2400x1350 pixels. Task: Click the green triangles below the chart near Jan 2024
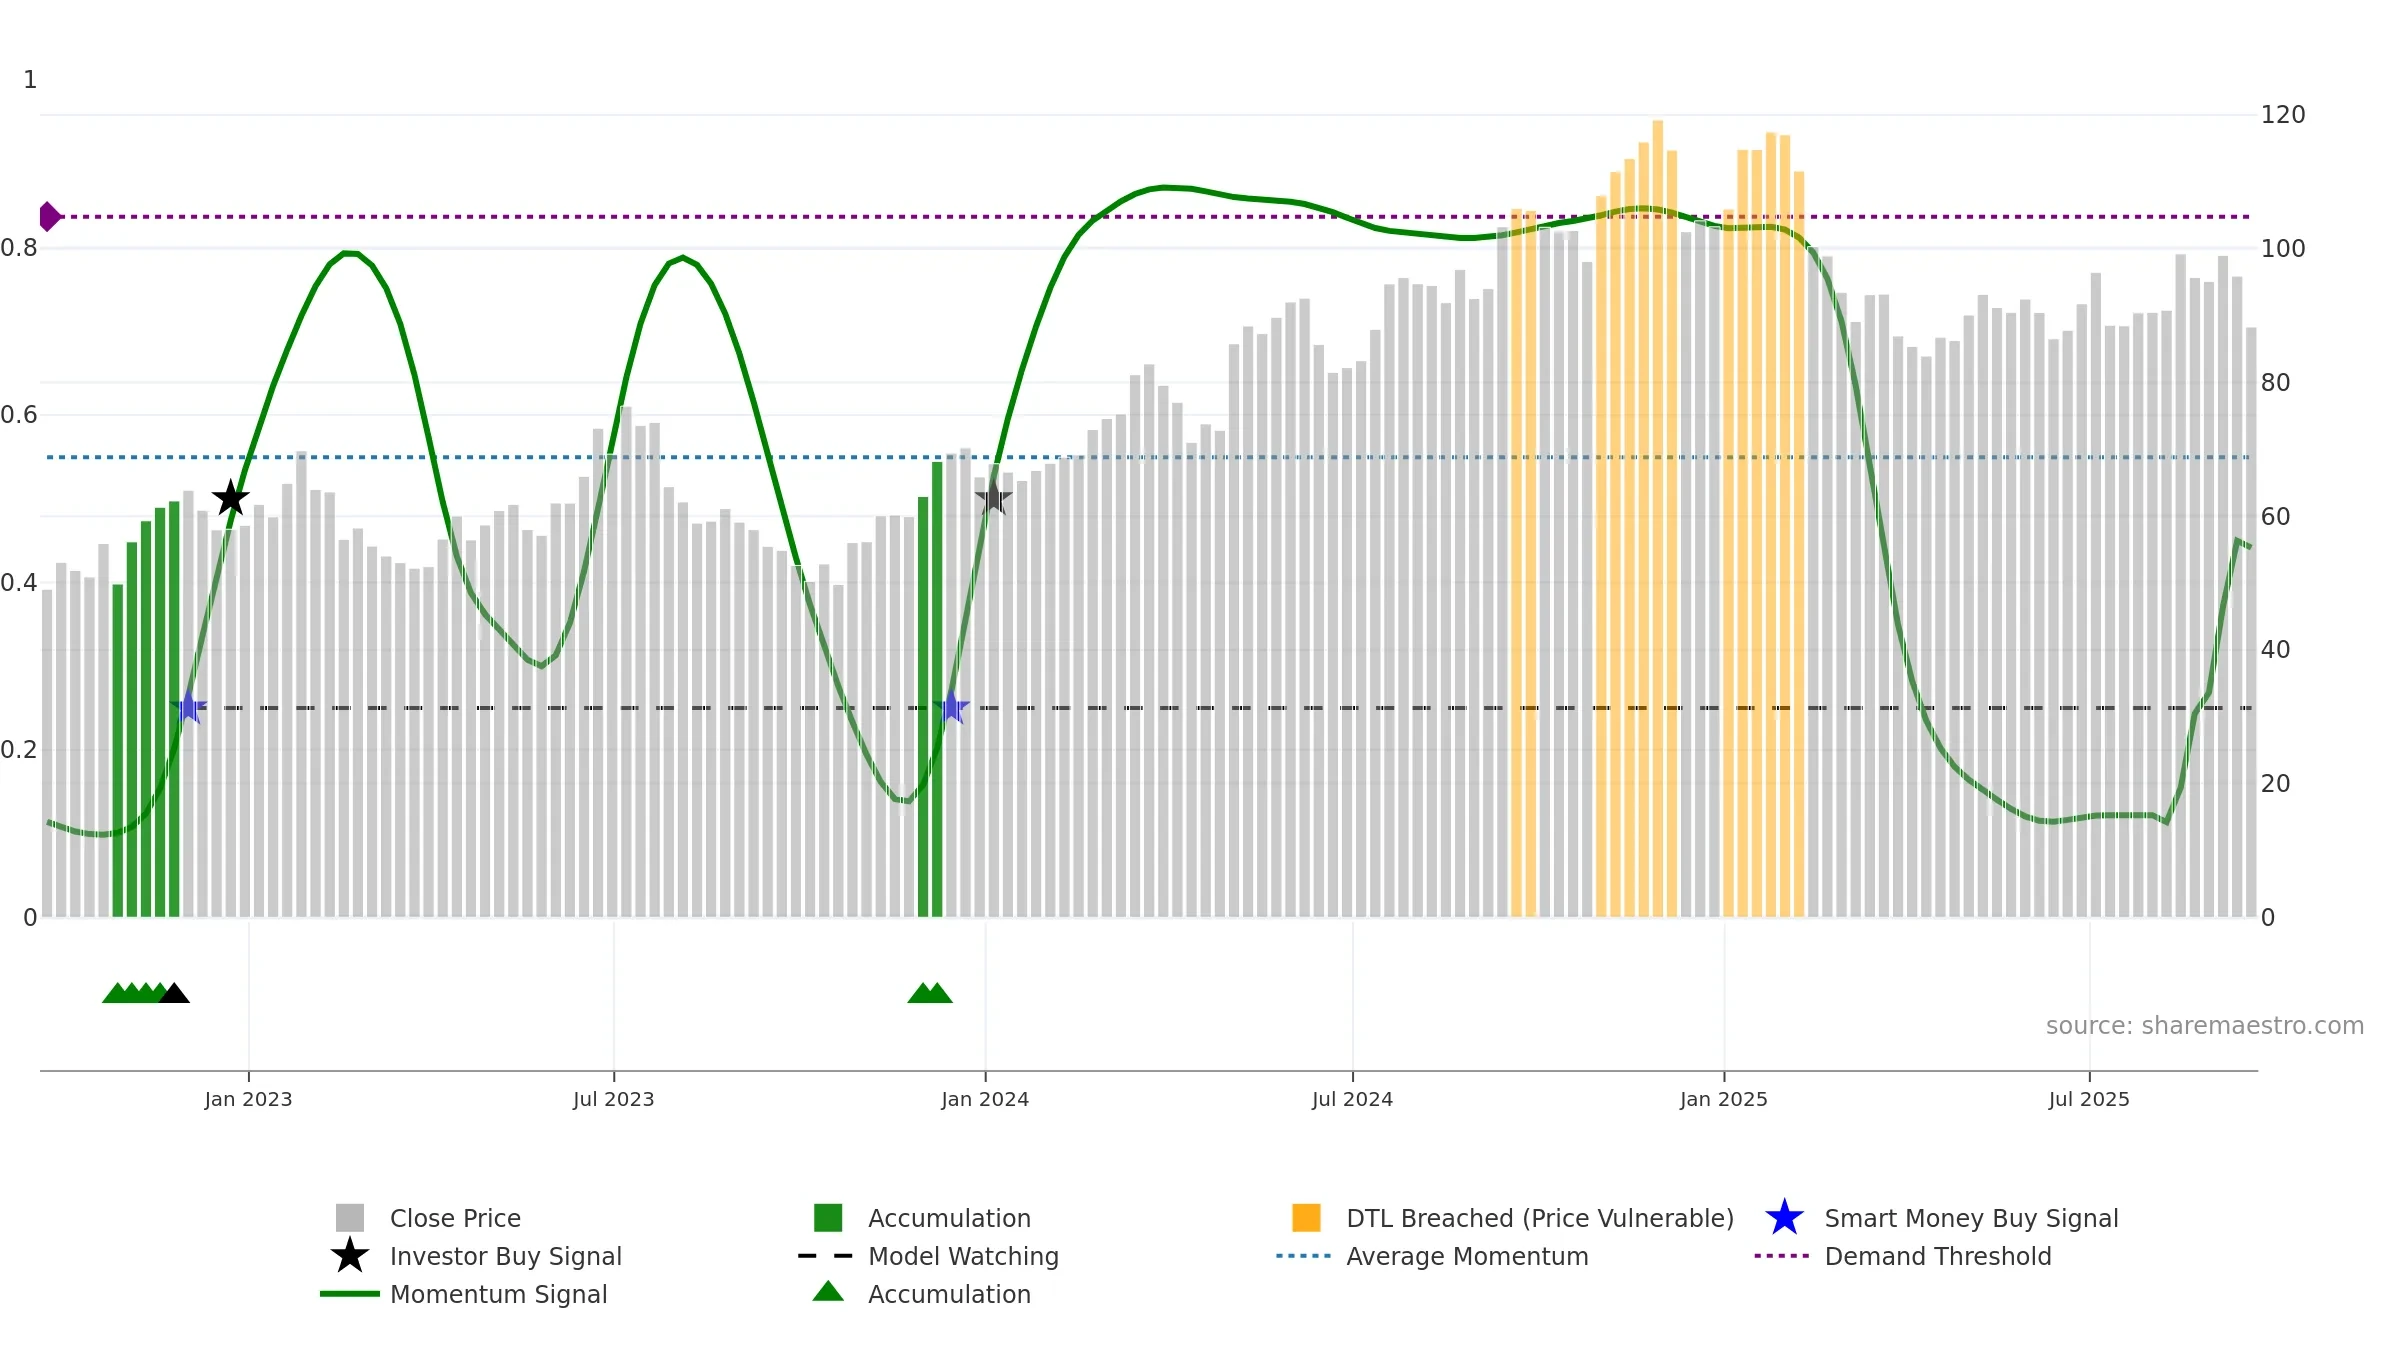point(930,993)
